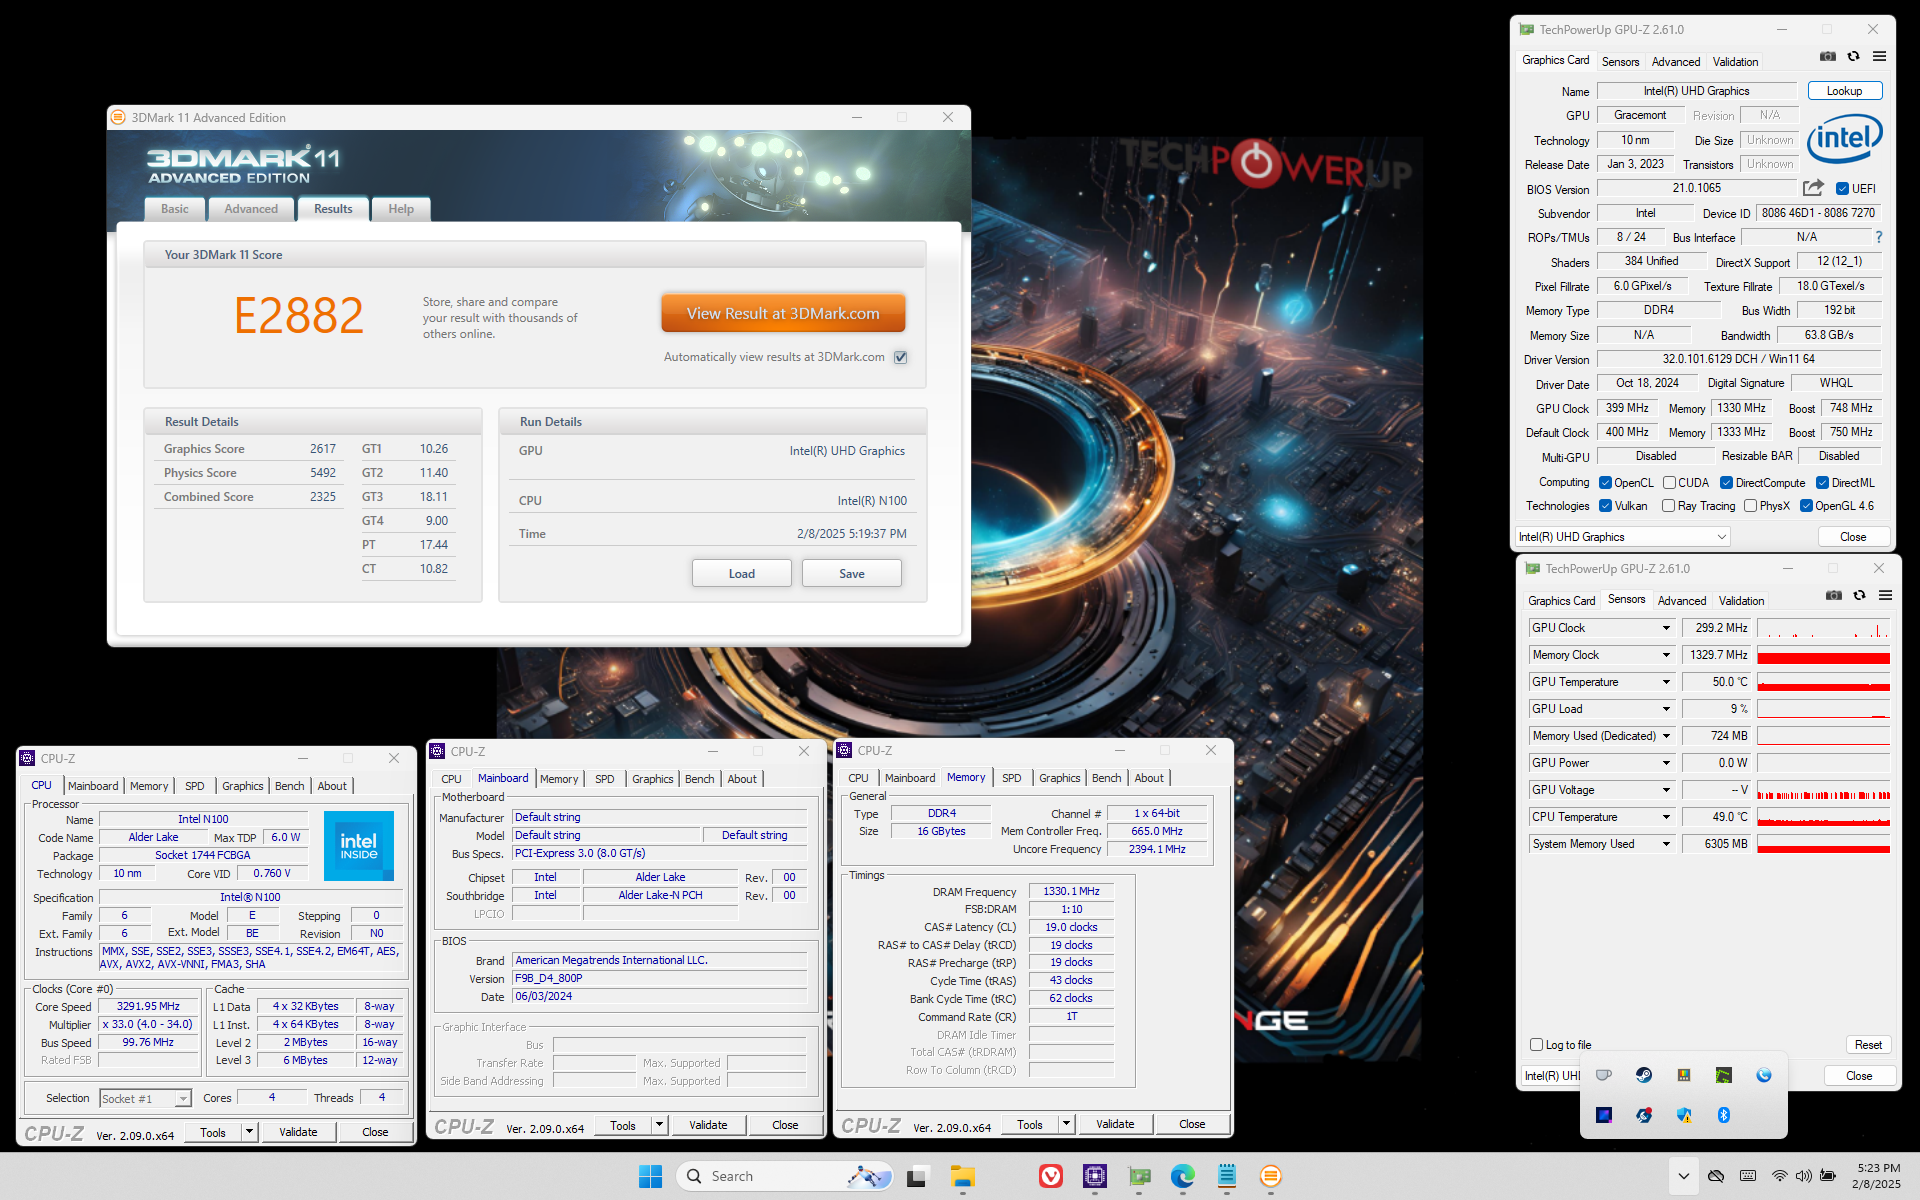Click the Notepad taskbar icon

point(1227,1176)
